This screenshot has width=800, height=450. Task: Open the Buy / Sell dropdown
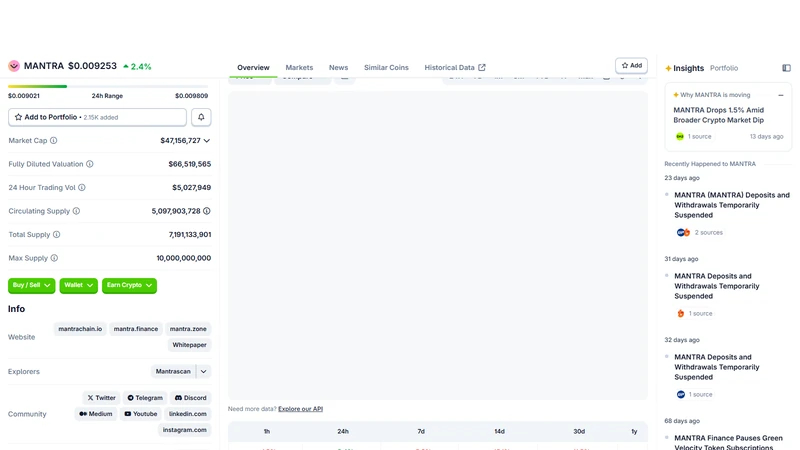tap(32, 285)
